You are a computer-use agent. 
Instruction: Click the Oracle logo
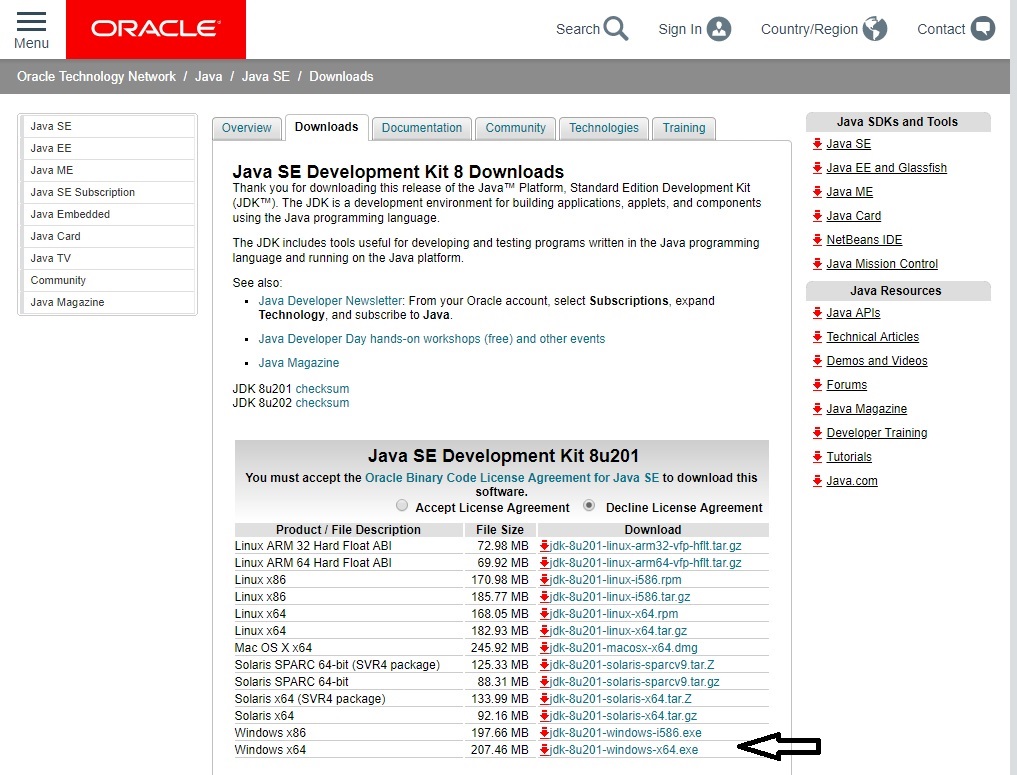tap(156, 29)
